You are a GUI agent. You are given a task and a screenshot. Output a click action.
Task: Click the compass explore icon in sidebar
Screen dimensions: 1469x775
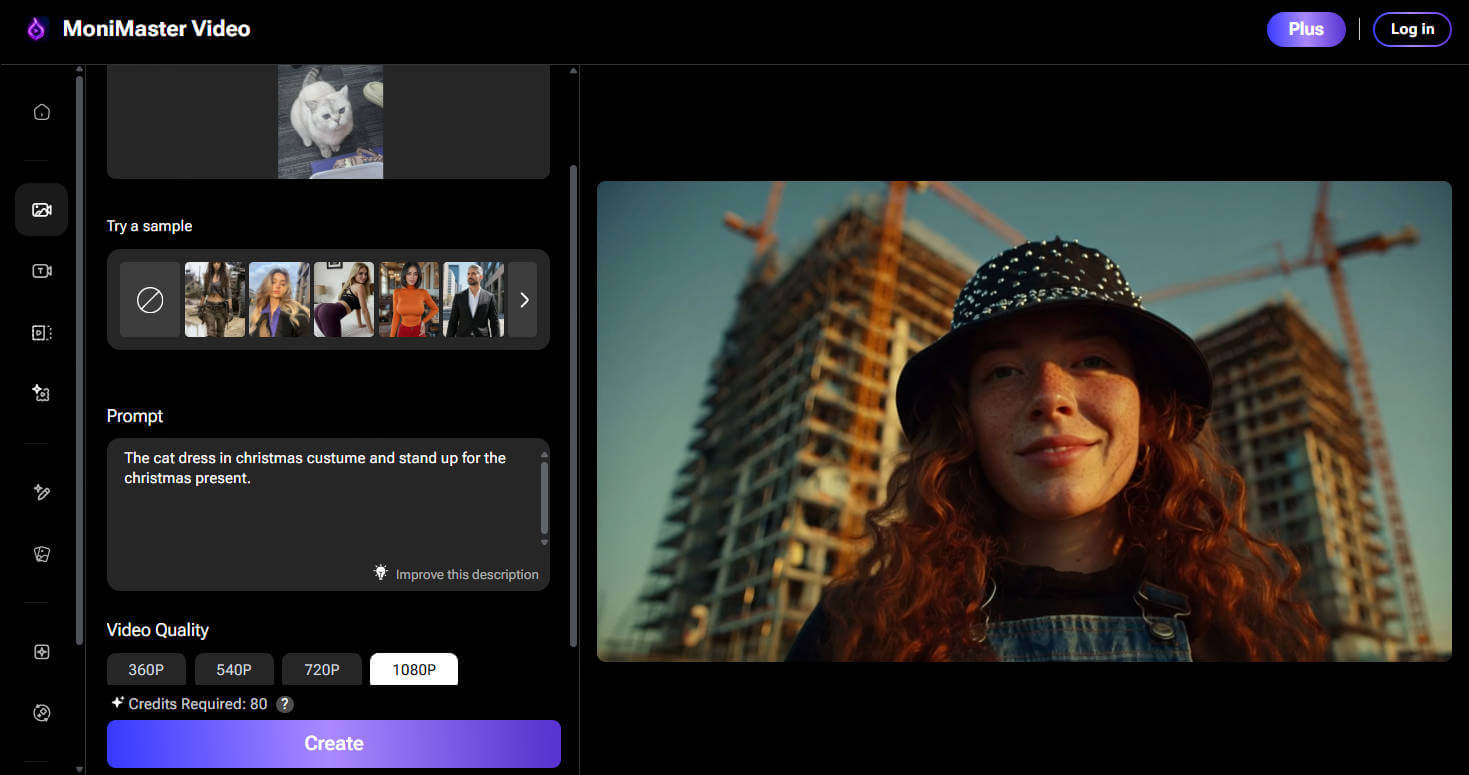41,712
